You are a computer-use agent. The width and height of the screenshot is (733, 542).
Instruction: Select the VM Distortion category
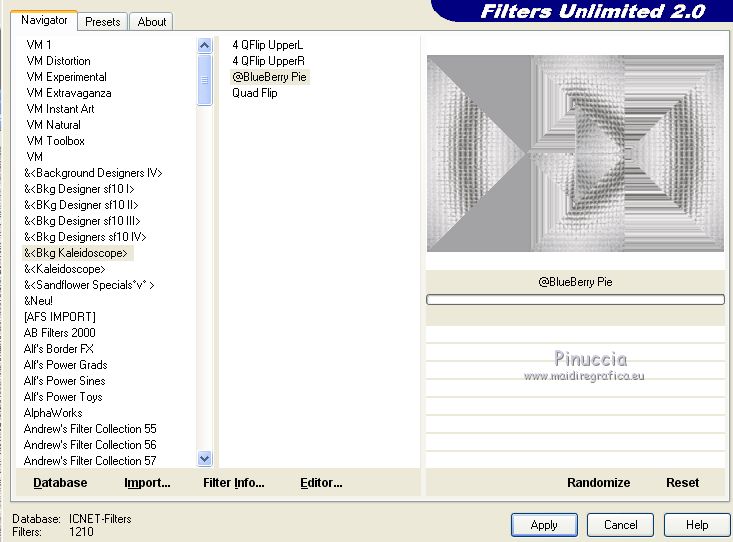[58, 61]
